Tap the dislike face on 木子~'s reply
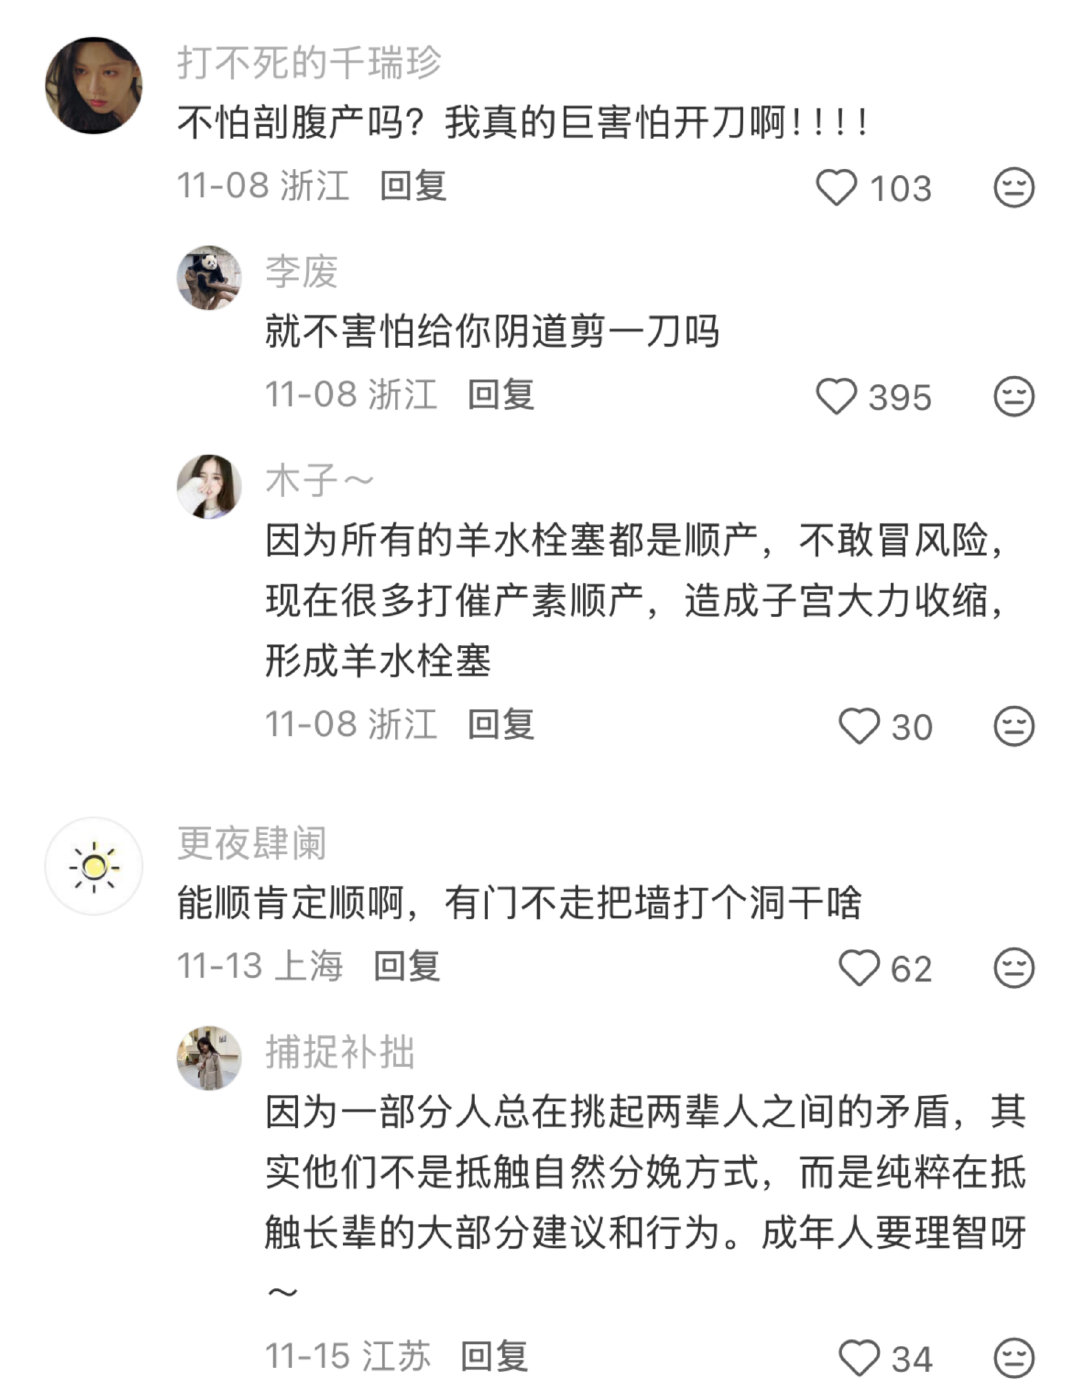 click(1013, 726)
